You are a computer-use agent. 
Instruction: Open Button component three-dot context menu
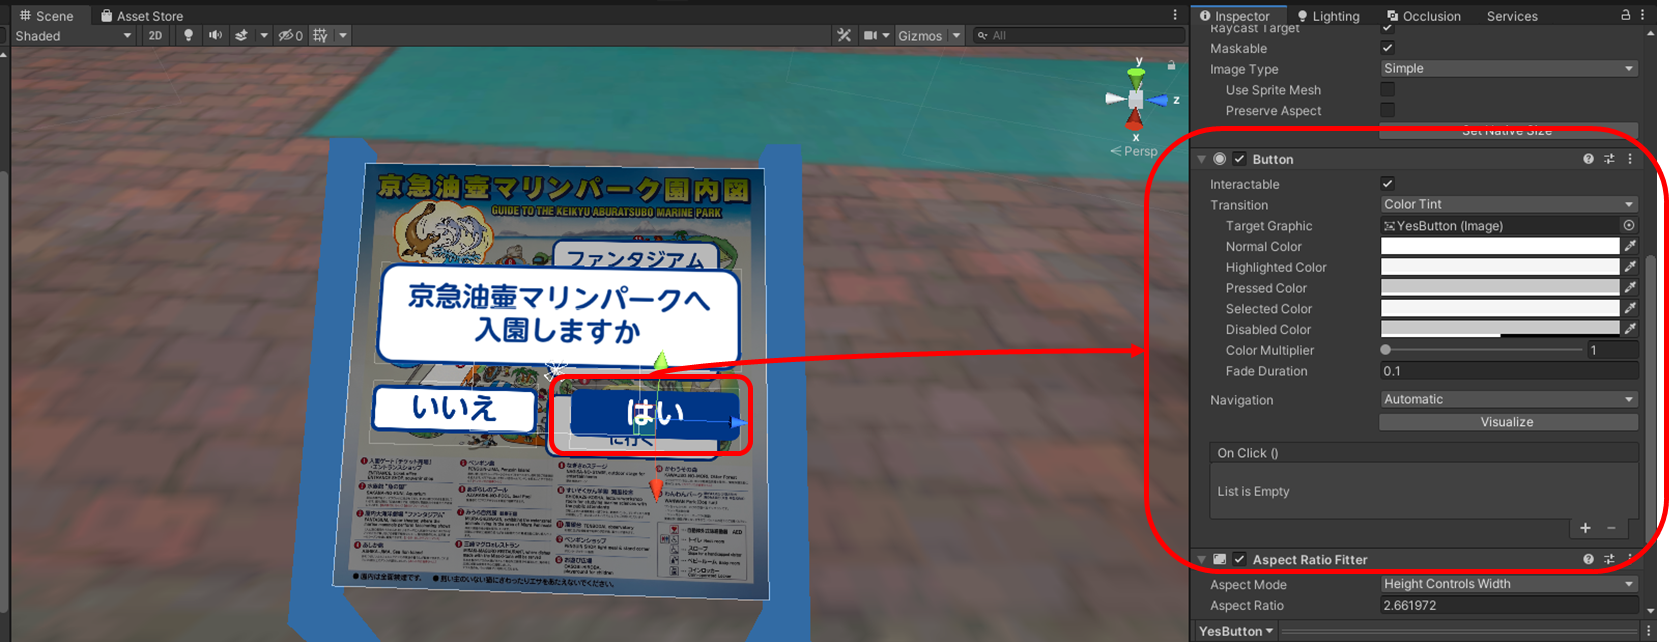click(x=1629, y=159)
